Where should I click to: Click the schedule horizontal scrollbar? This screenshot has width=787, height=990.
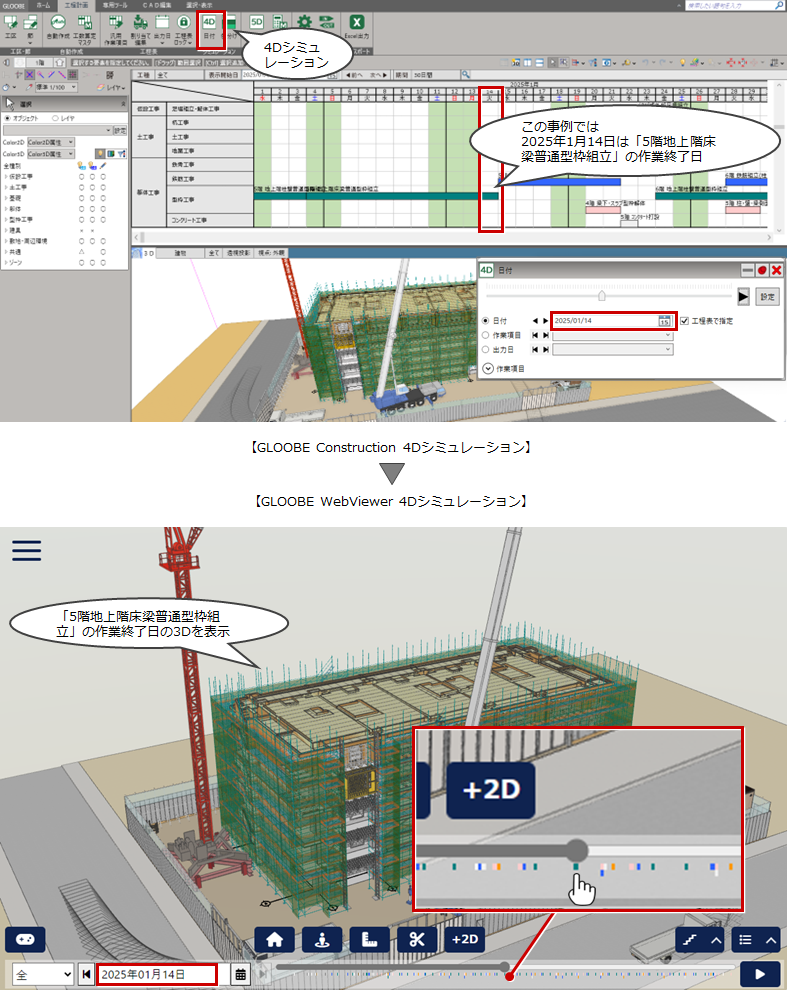(454, 237)
